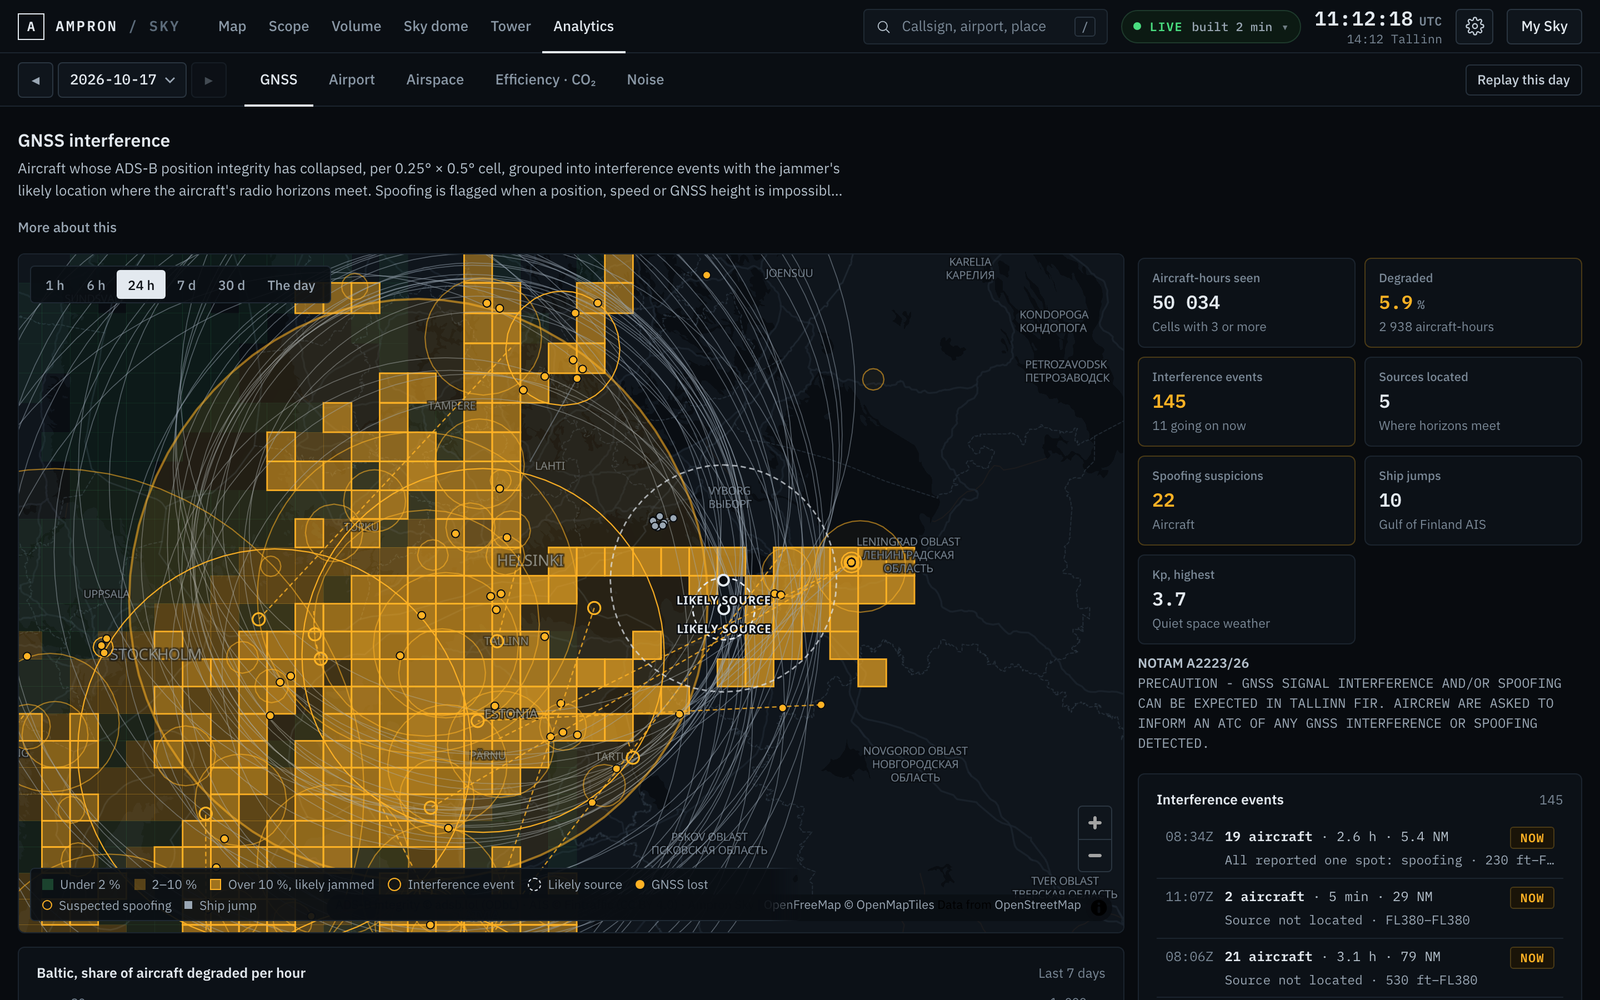This screenshot has width=1600, height=1000.
Task: Open the Tower section
Action: [510, 26]
